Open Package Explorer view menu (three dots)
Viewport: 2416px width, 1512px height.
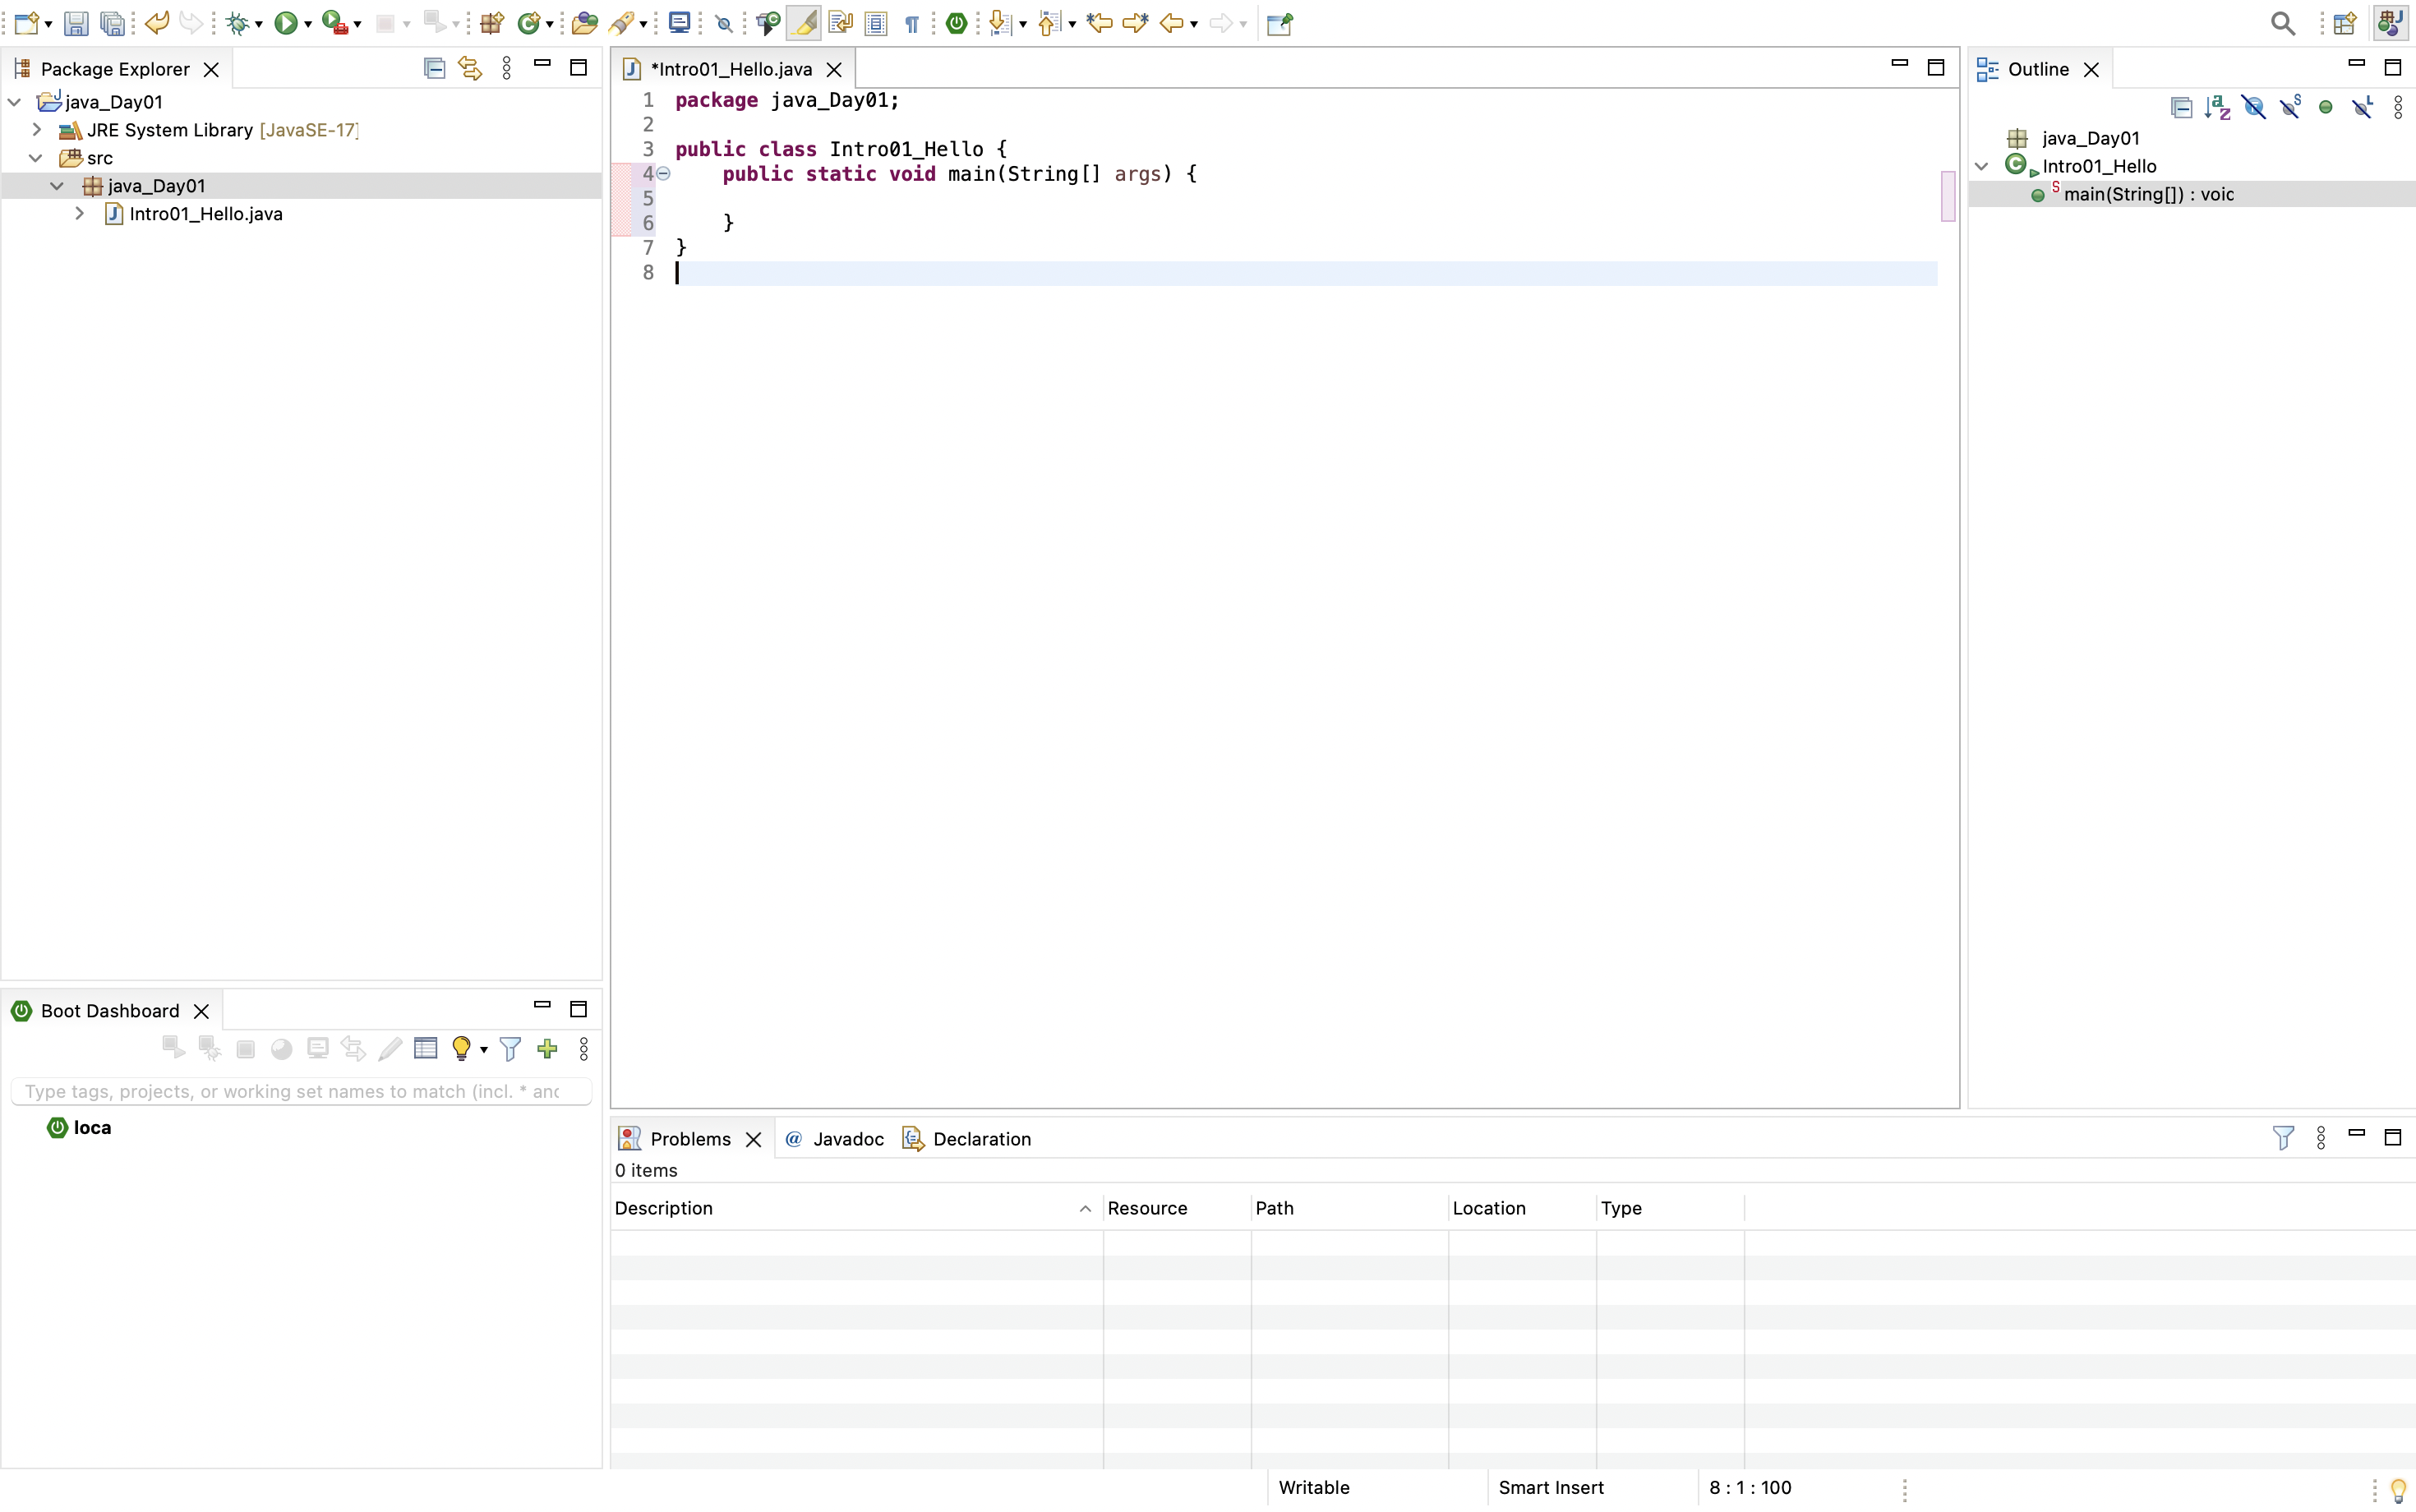[x=507, y=68]
